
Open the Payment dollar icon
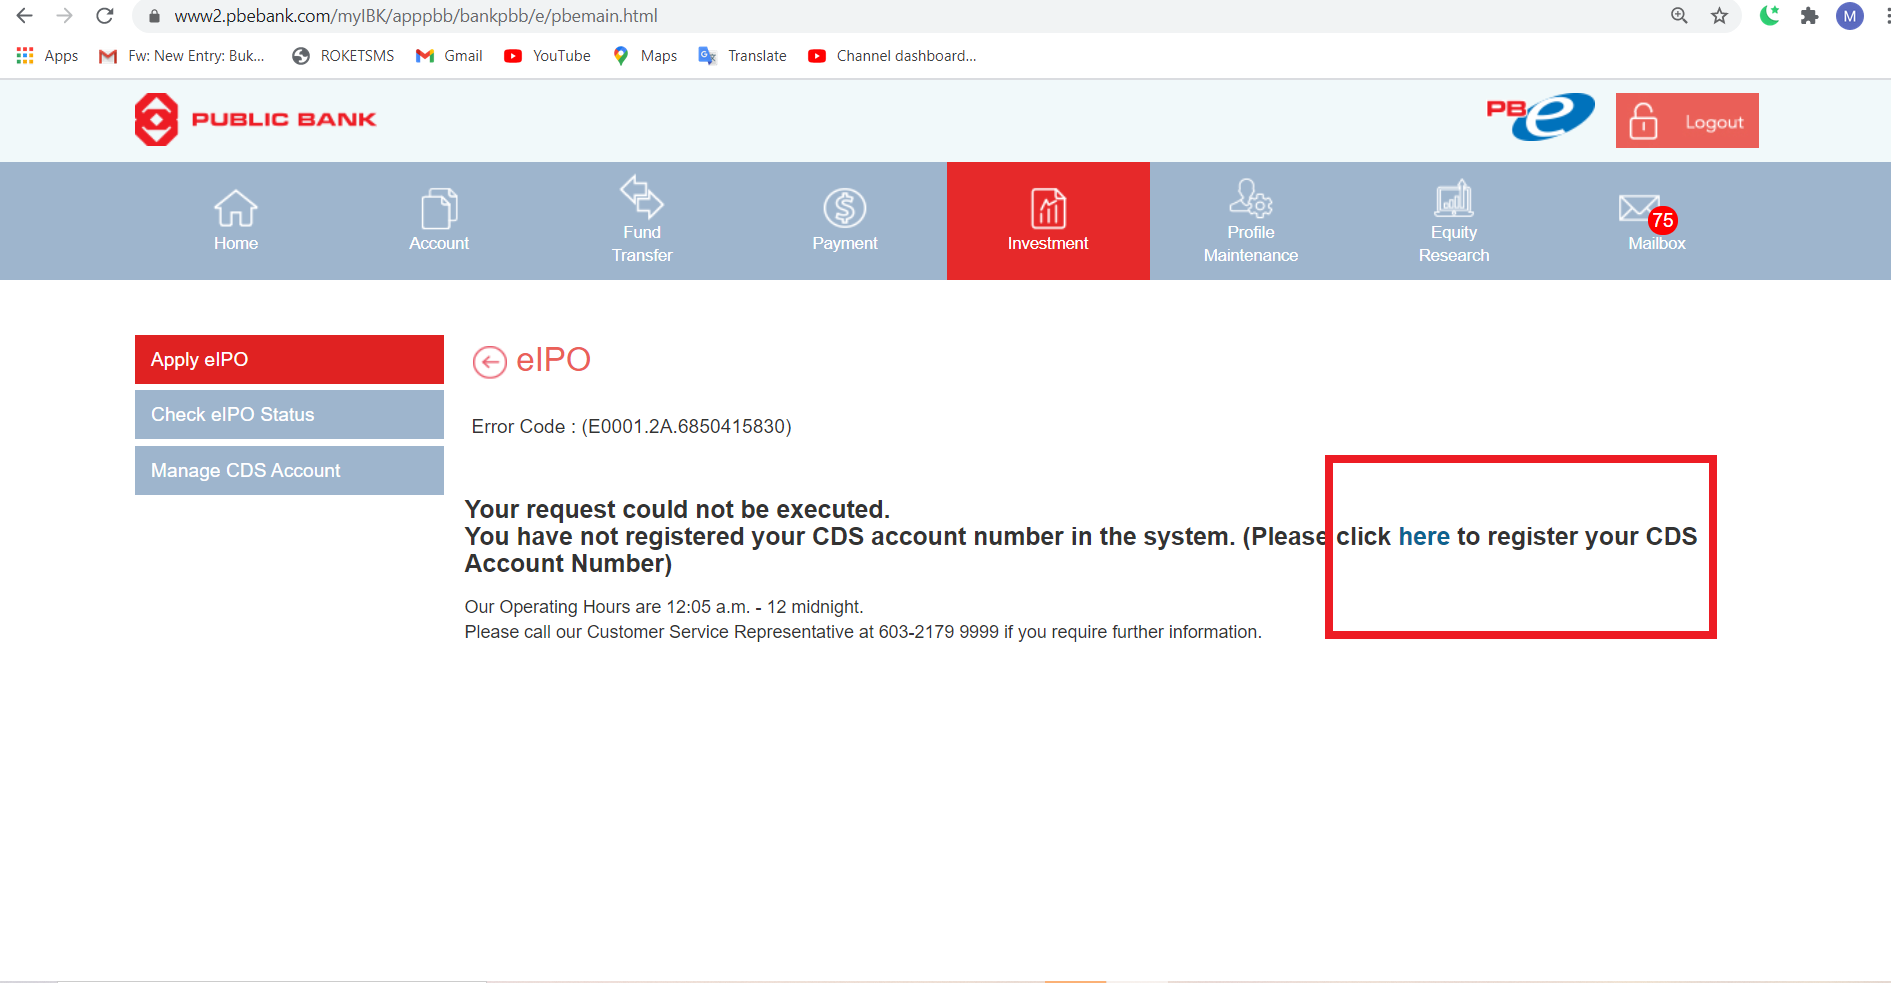coord(844,209)
